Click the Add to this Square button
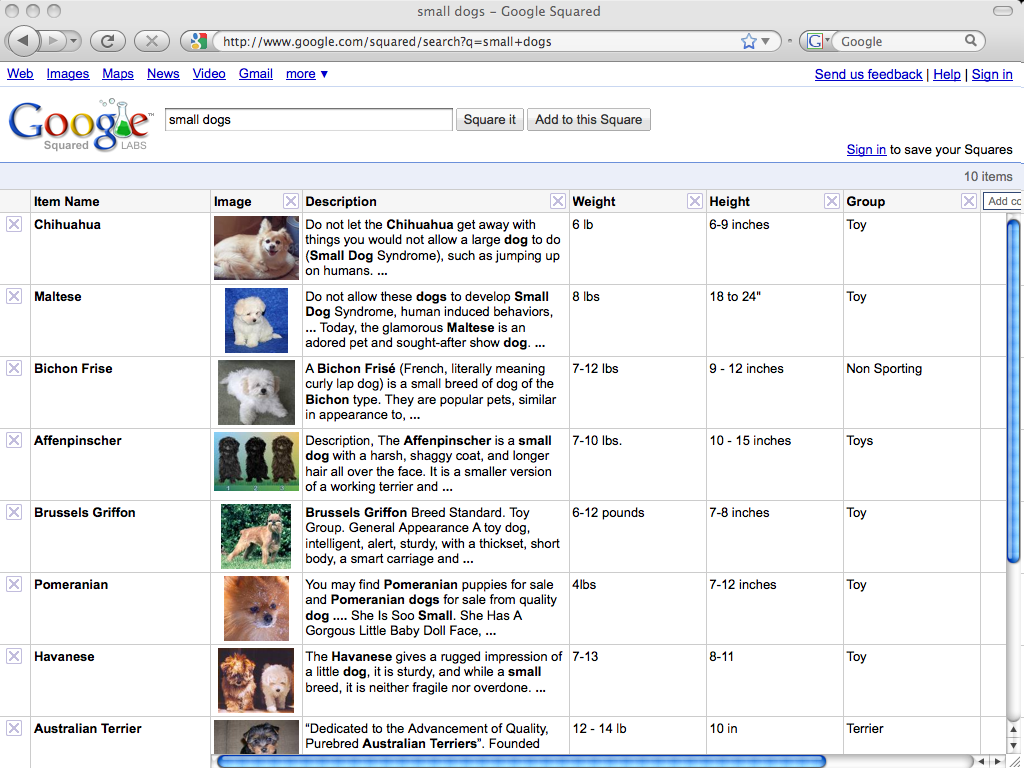This screenshot has width=1024, height=768. tap(588, 119)
